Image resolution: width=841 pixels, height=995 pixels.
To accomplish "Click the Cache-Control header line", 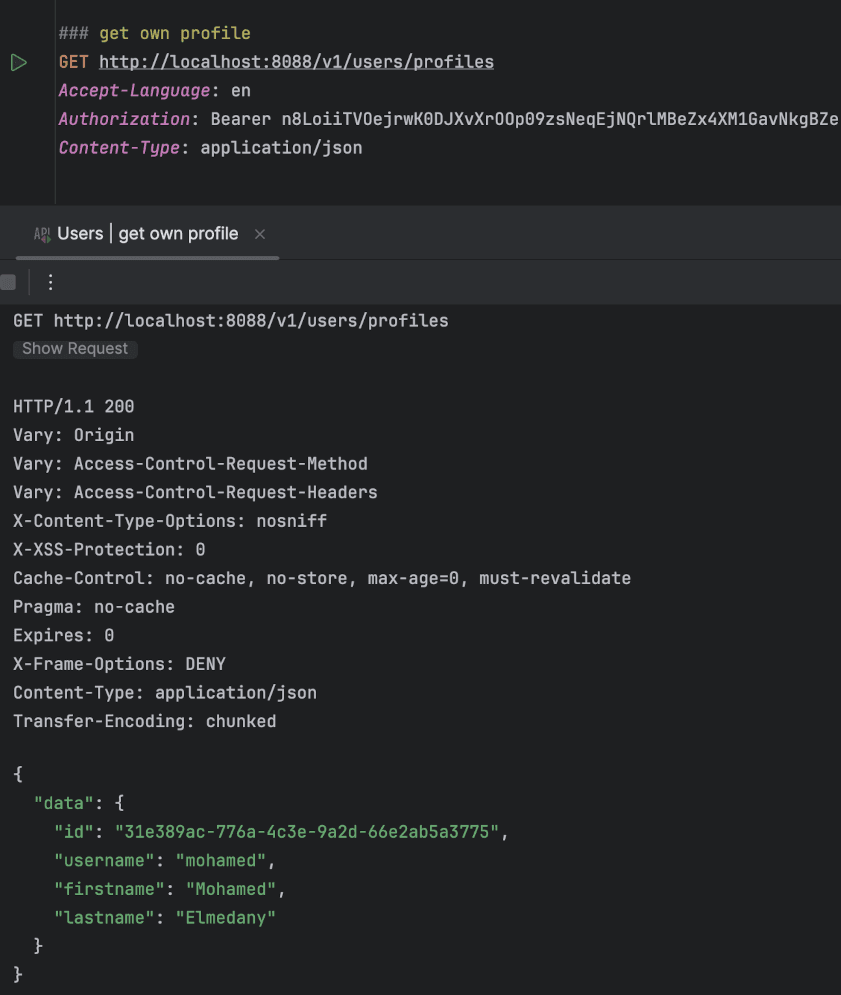I will click(322, 578).
